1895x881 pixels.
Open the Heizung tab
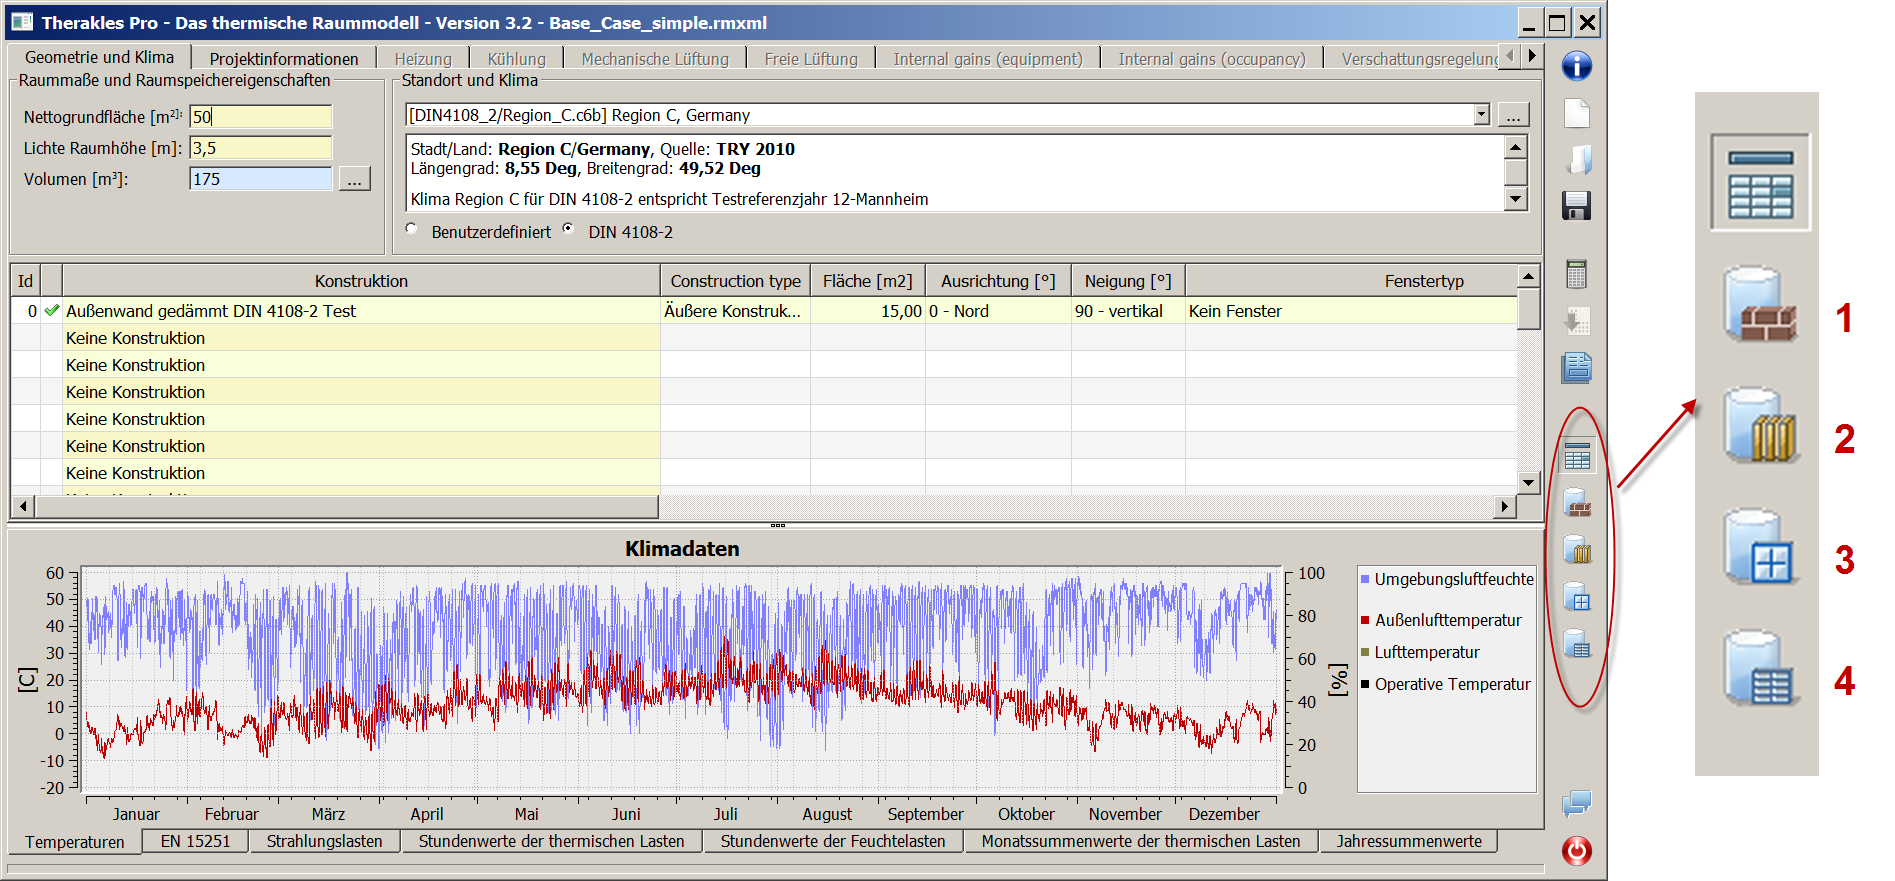pyautogui.click(x=423, y=59)
